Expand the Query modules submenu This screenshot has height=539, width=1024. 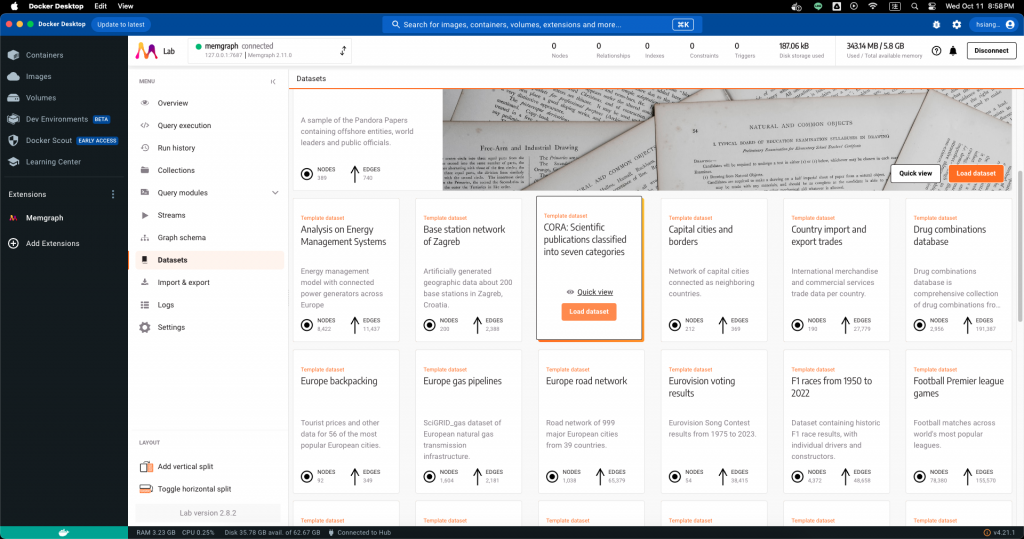click(275, 193)
